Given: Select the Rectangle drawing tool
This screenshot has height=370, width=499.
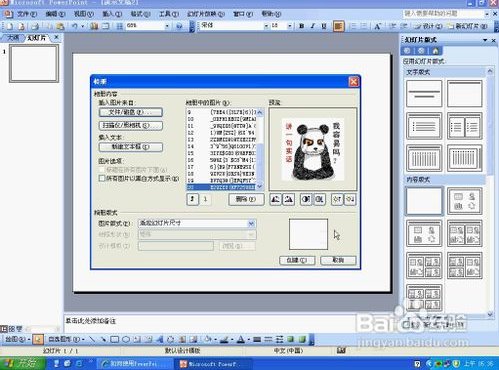Looking at the screenshot, I should pyautogui.click(x=115, y=339).
